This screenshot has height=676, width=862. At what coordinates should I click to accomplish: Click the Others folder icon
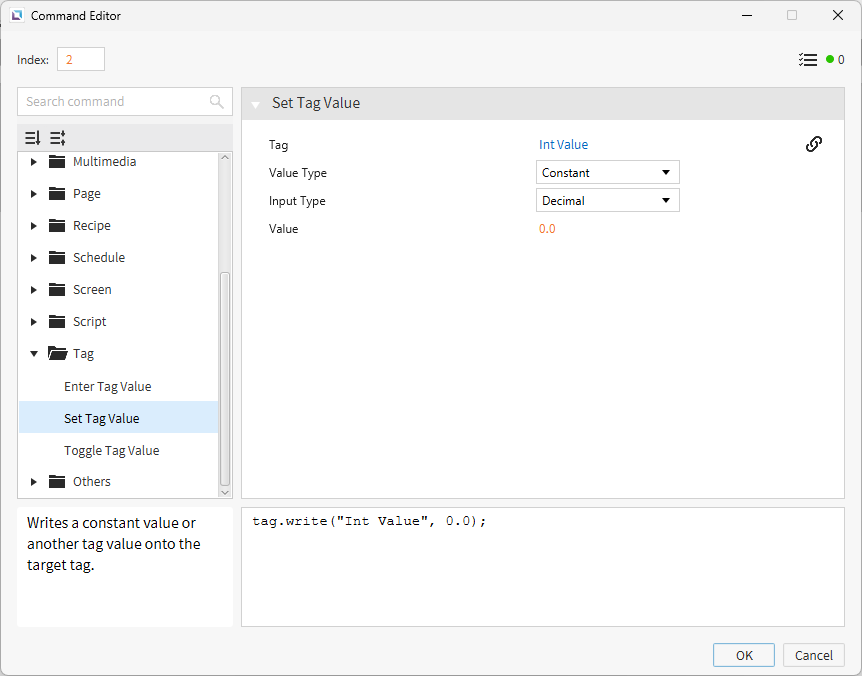[57, 481]
